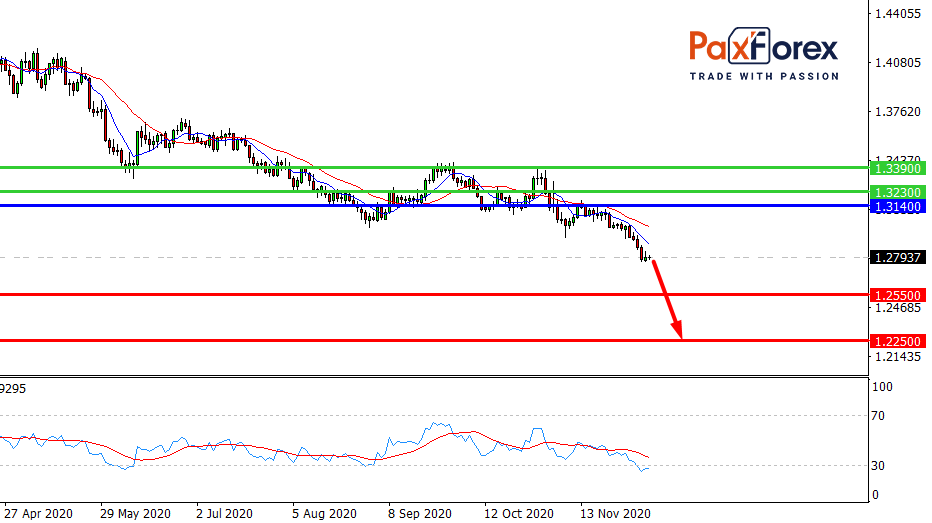Screen dimensions: 932x523
Task: Click the 30 level on oscillator scale
Action: pyautogui.click(x=882, y=465)
